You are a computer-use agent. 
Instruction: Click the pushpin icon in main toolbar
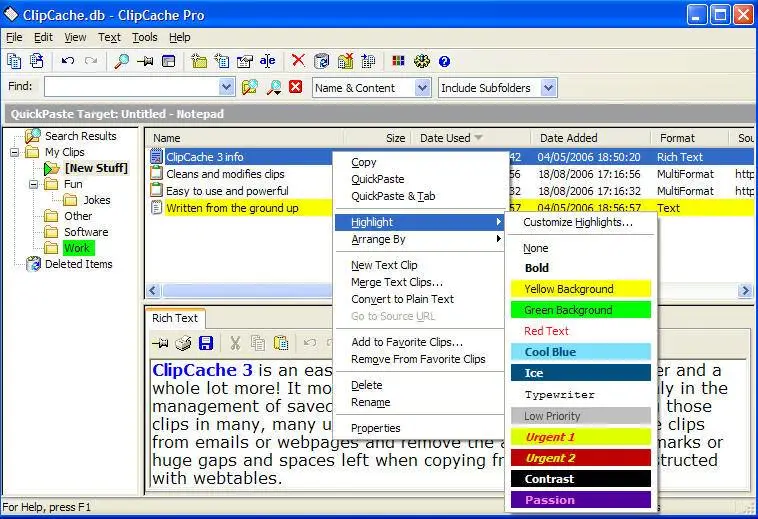[x=145, y=61]
